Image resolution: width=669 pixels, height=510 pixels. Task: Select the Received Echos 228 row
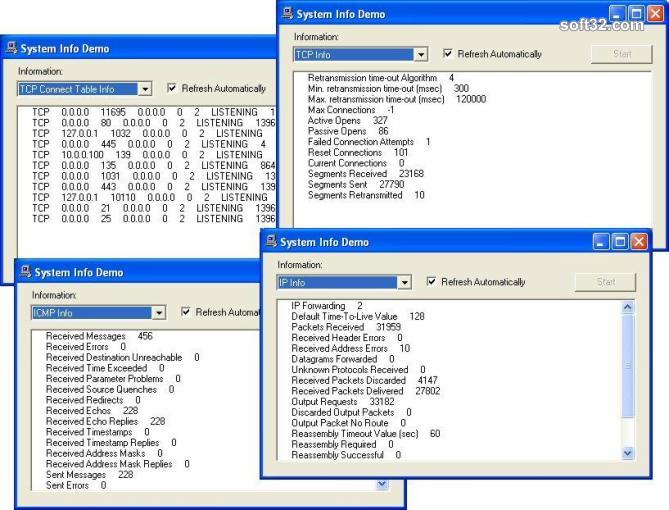92,411
